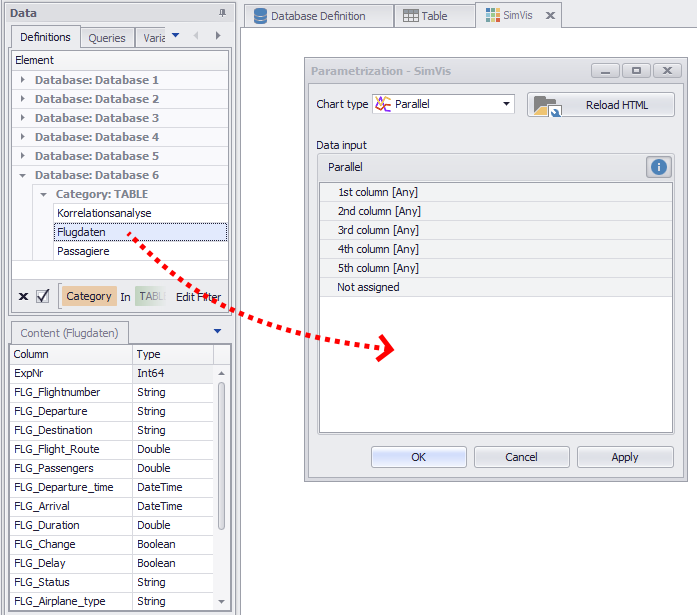Remove the filter using the X icon
The height and width of the screenshot is (615, 697).
[23, 296]
